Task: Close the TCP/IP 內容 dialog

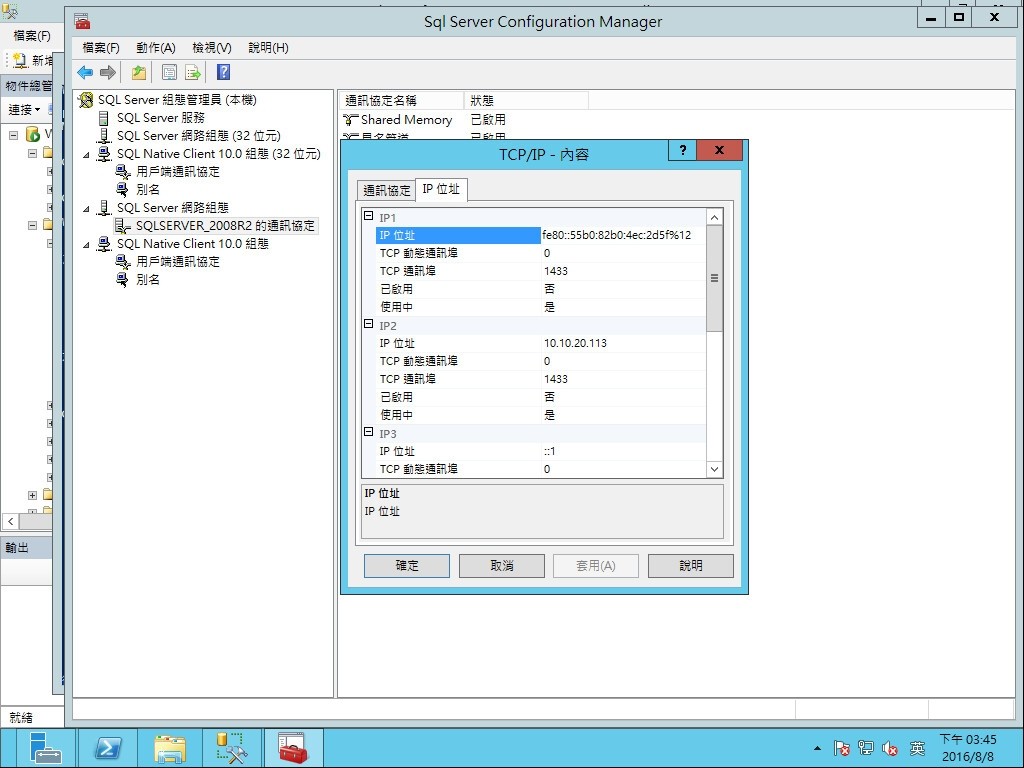Action: (x=719, y=150)
